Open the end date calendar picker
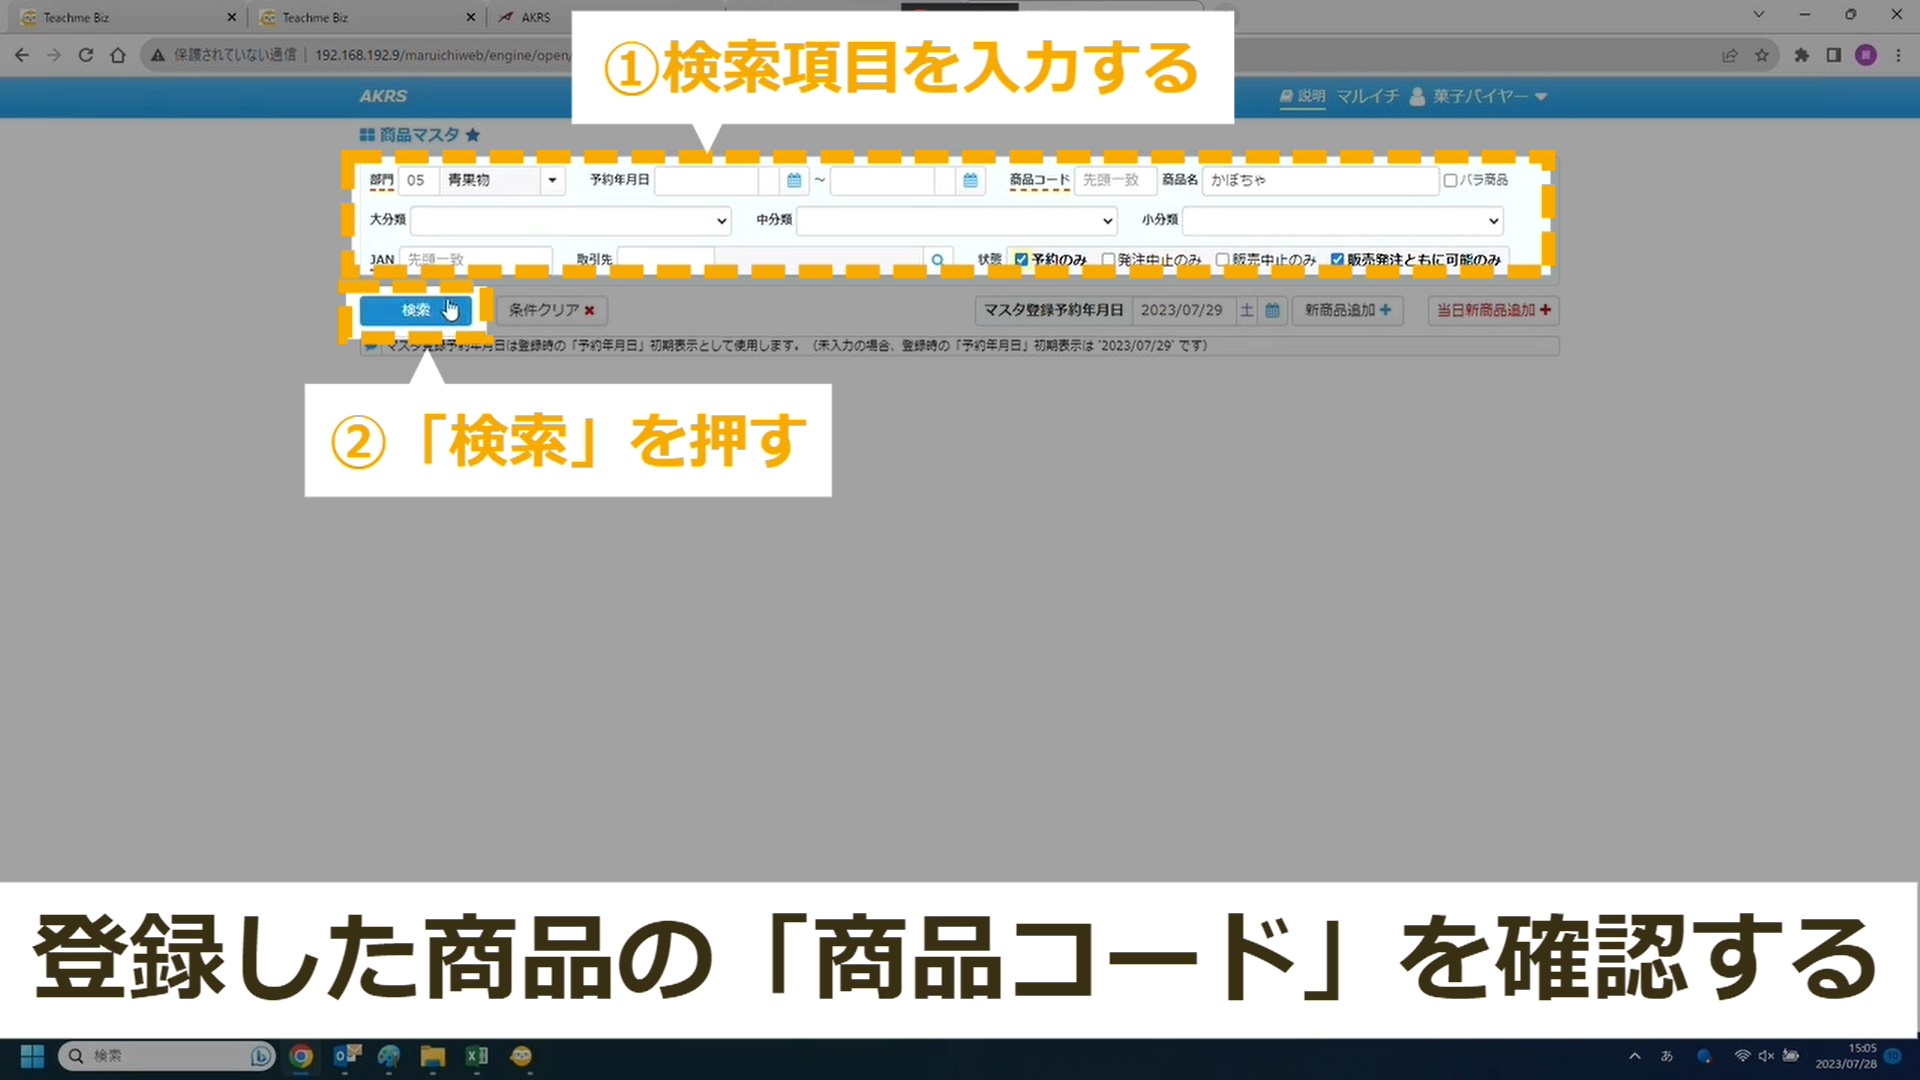Screen dimensions: 1920x1080 tap(970, 180)
